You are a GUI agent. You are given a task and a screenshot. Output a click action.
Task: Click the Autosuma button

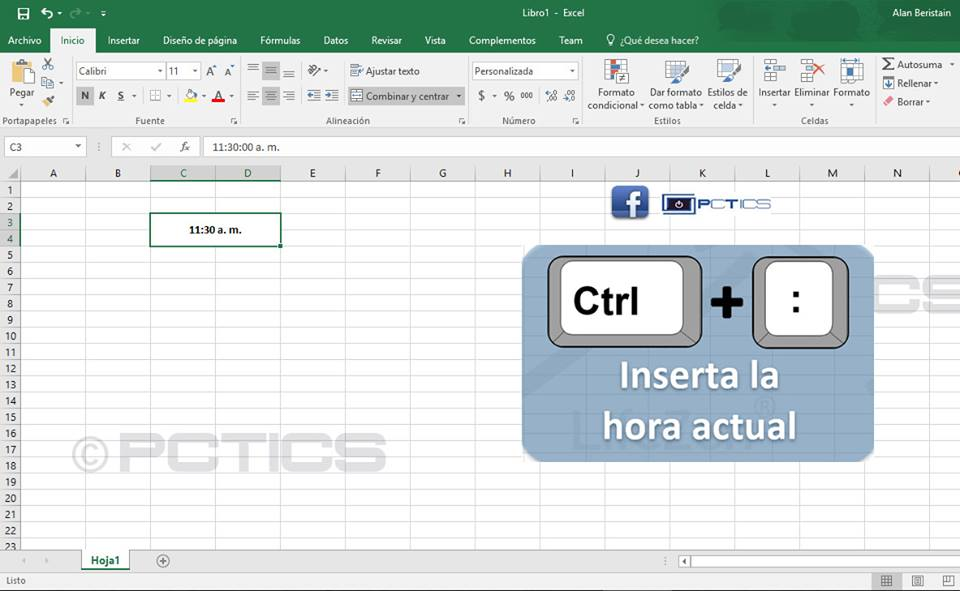[x=912, y=64]
